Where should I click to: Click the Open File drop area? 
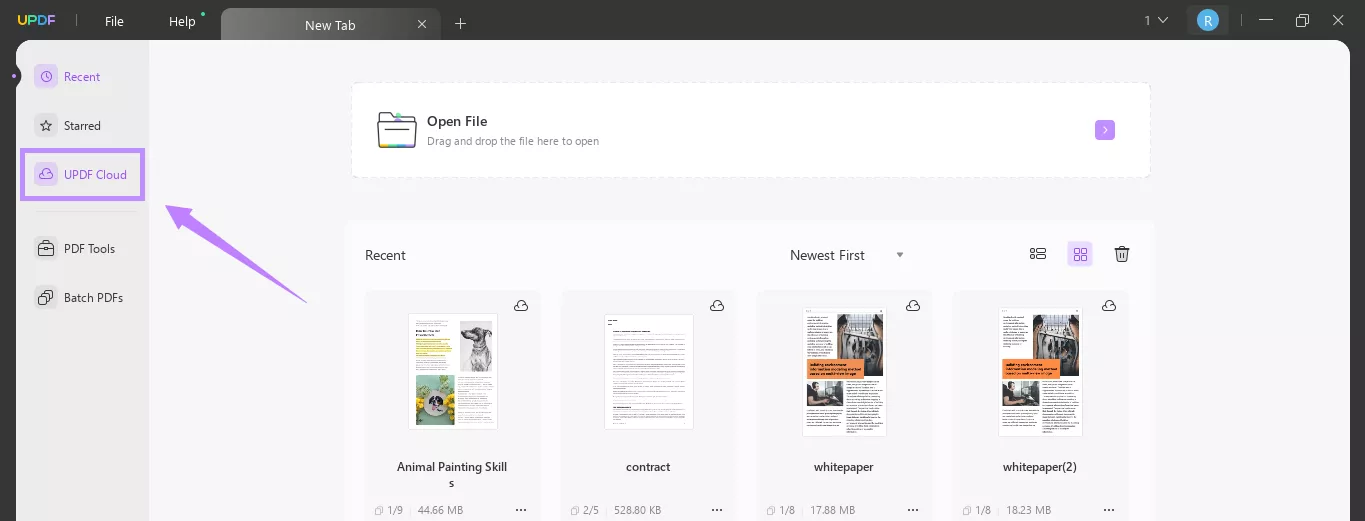click(750, 130)
